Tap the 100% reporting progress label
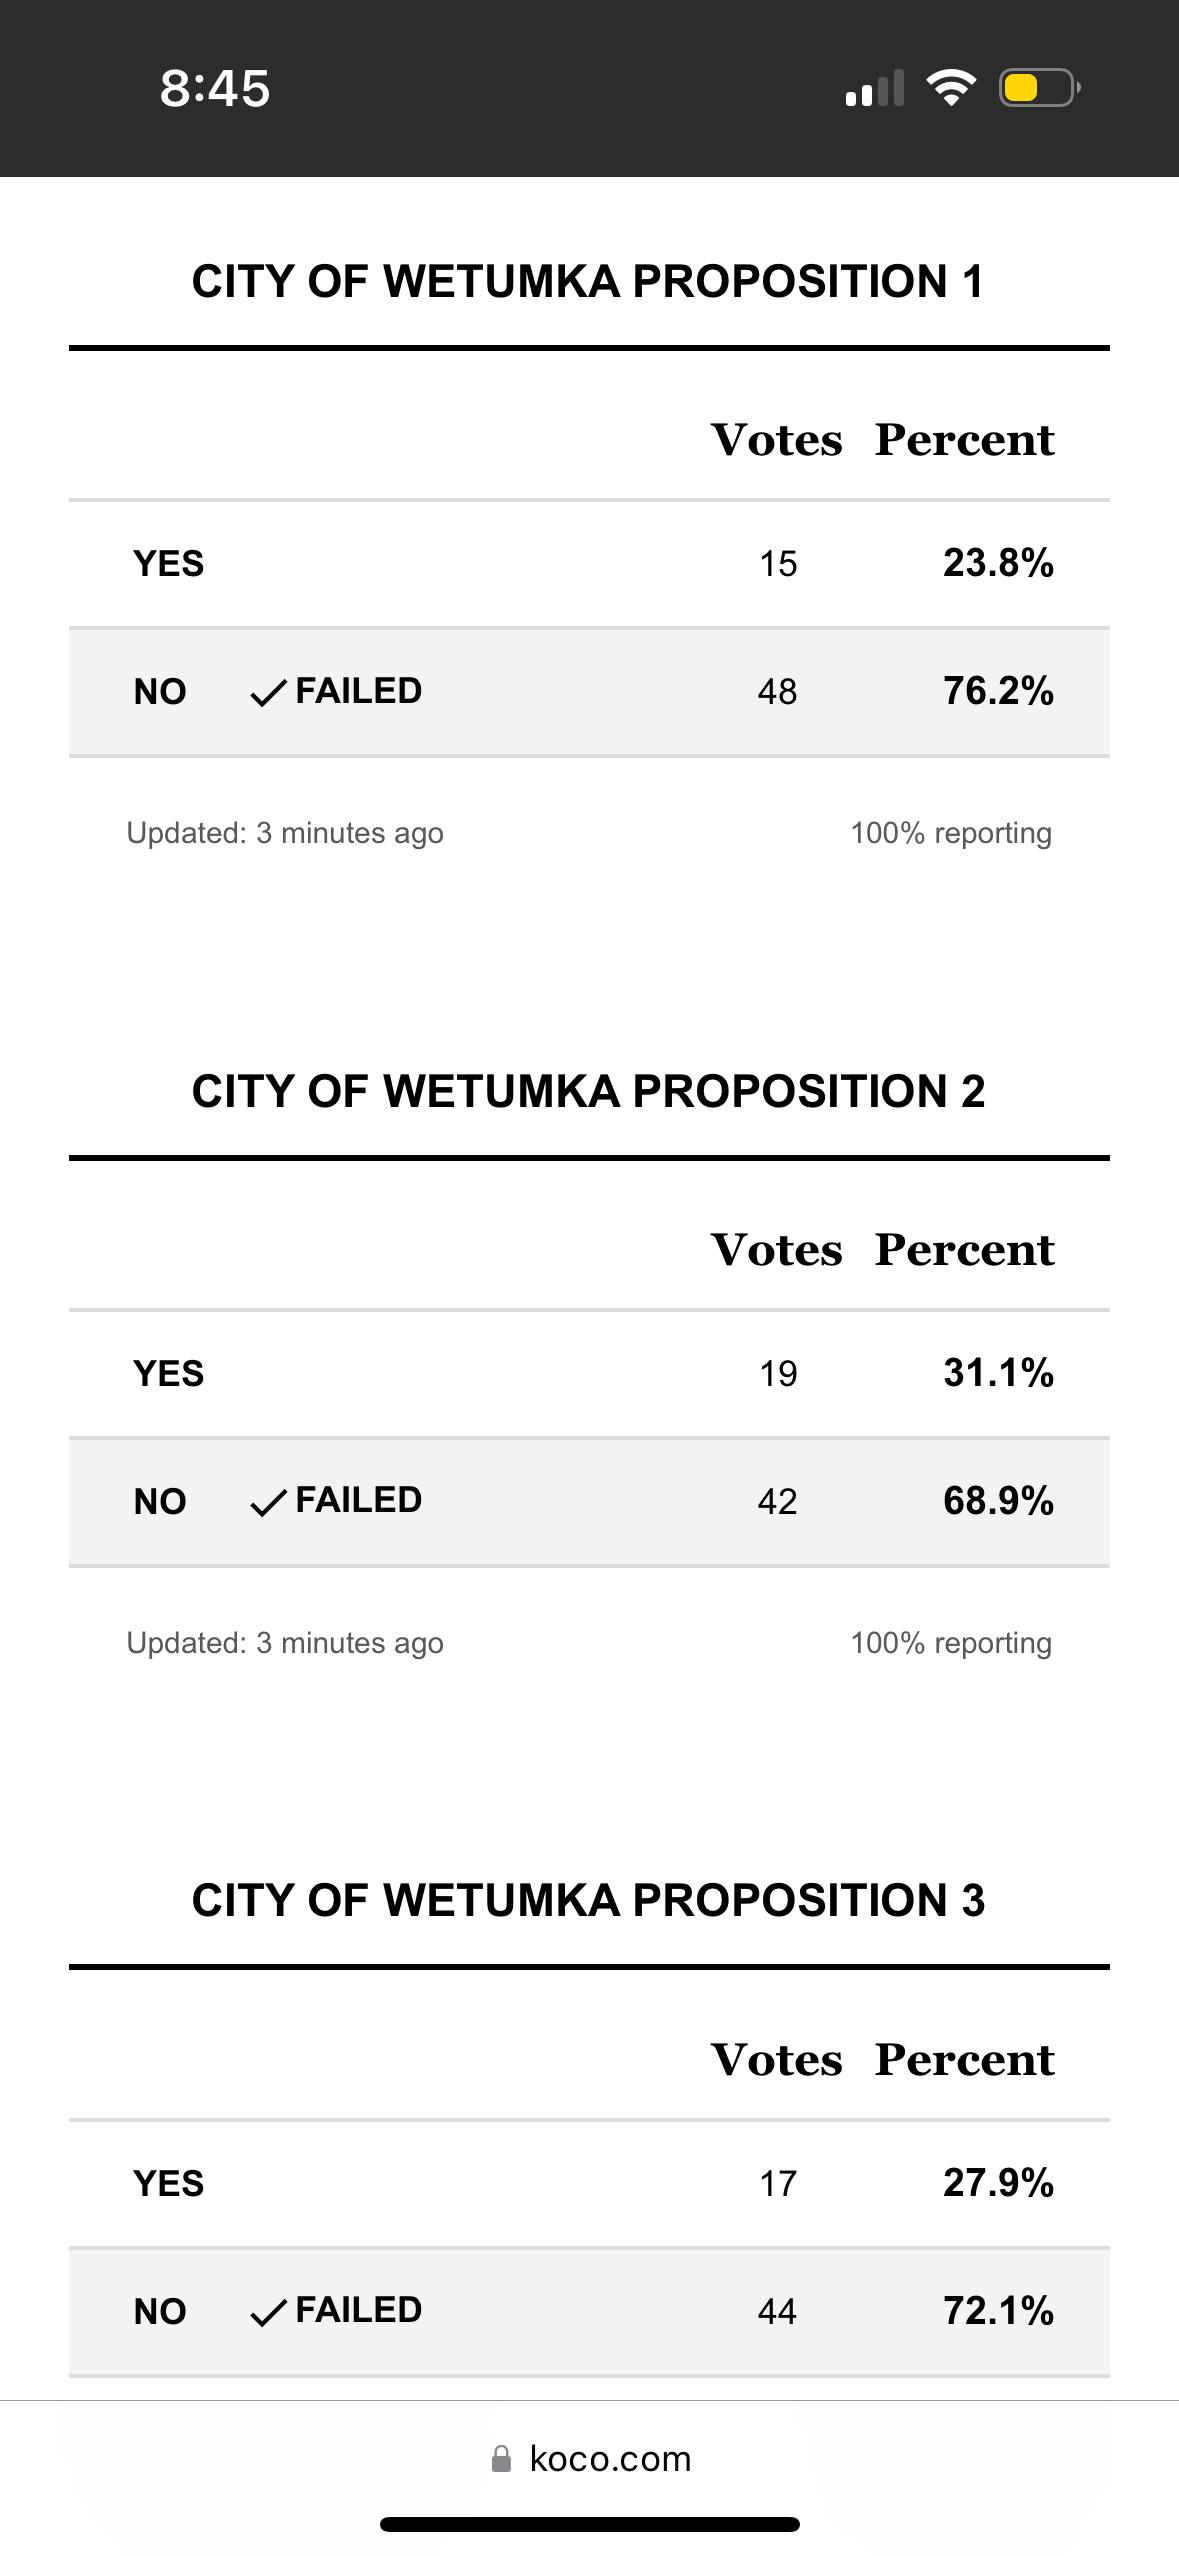1179x2556 pixels. (950, 832)
